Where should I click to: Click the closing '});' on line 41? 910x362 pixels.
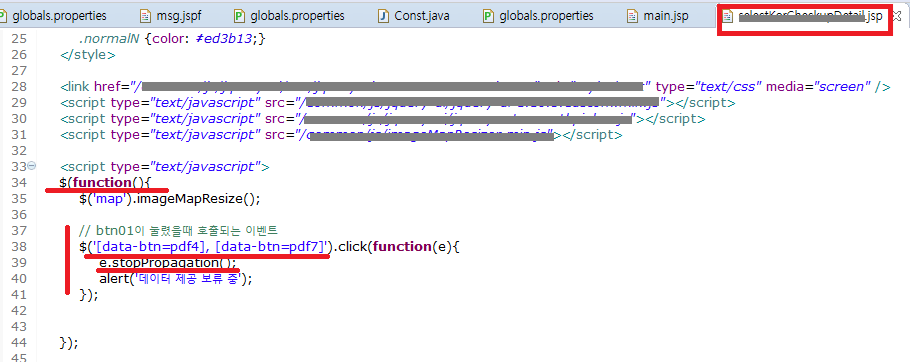pyautogui.click(x=89, y=295)
